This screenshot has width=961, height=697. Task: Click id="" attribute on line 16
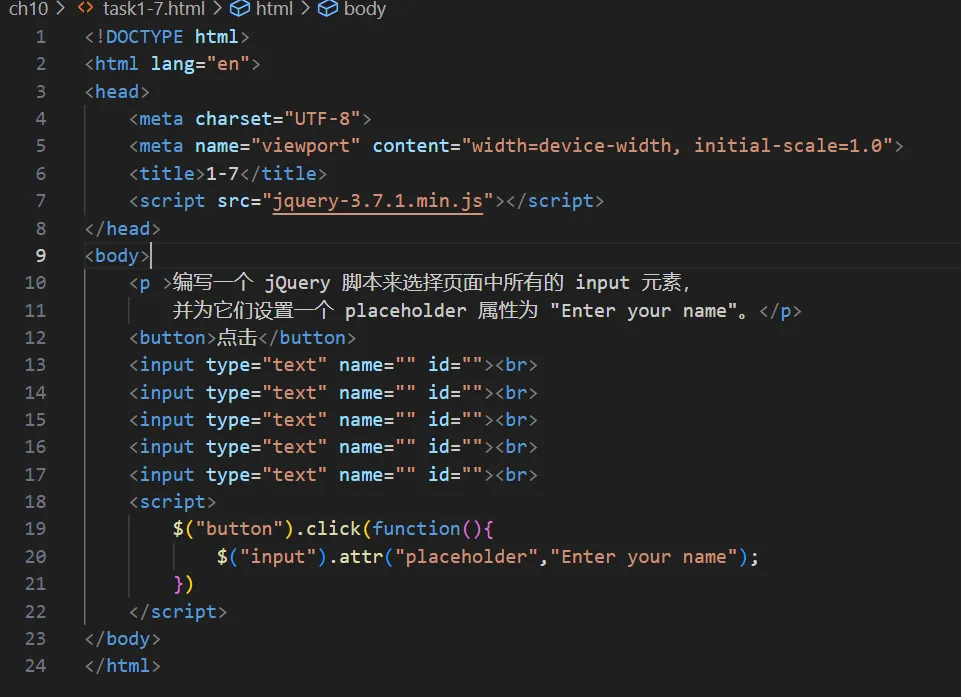pyautogui.click(x=455, y=448)
